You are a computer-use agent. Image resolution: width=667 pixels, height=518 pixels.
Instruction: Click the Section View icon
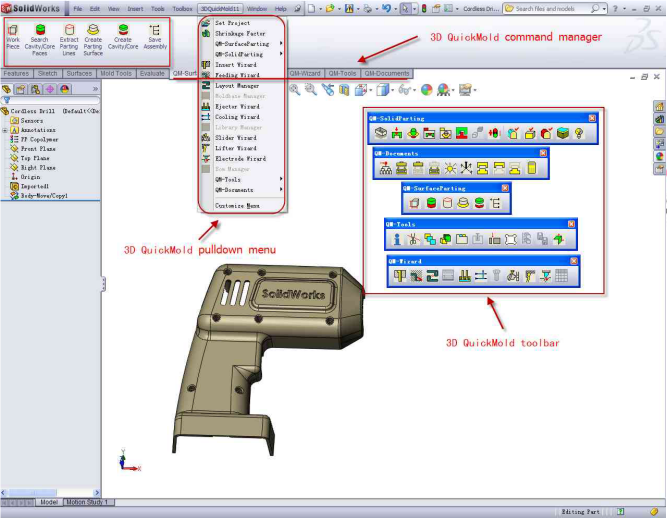pyautogui.click(x=344, y=90)
